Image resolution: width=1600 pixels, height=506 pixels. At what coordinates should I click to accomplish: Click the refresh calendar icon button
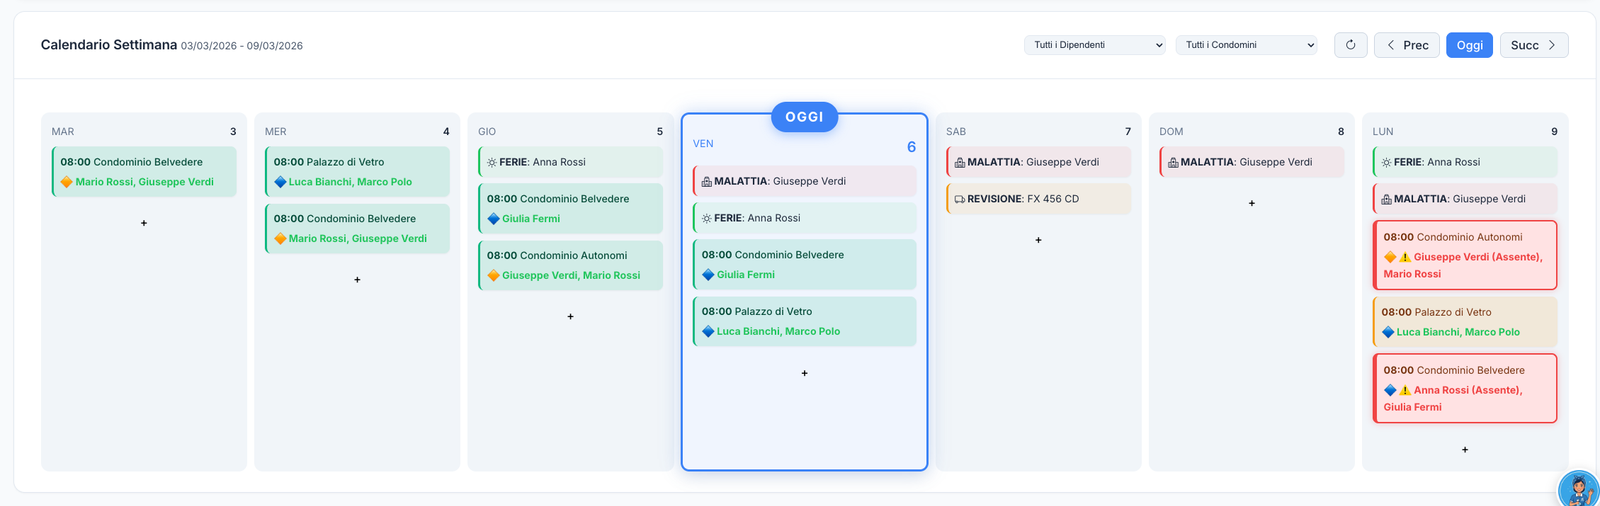pyautogui.click(x=1350, y=45)
